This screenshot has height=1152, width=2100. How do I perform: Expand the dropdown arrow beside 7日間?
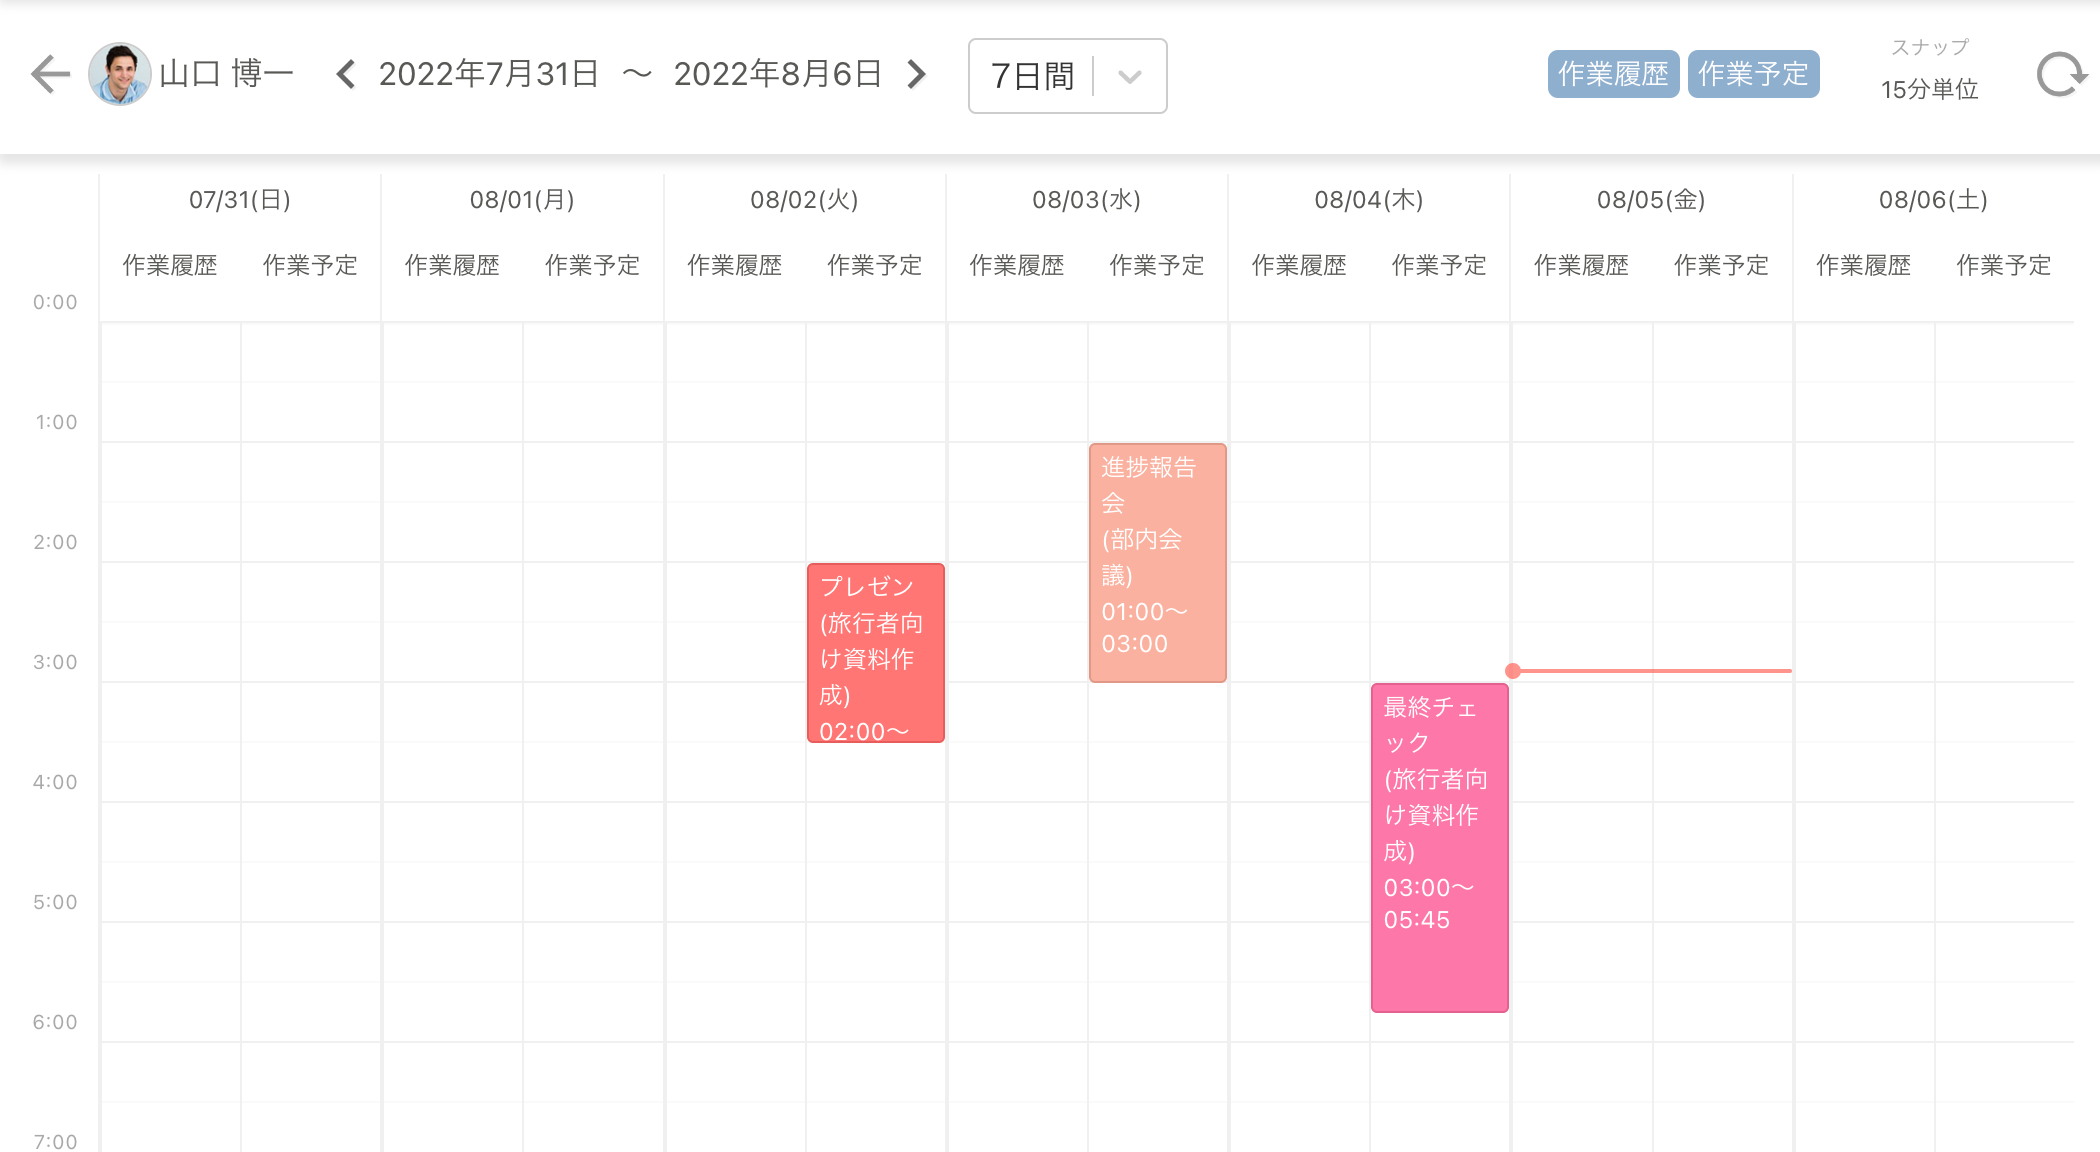point(1130,76)
